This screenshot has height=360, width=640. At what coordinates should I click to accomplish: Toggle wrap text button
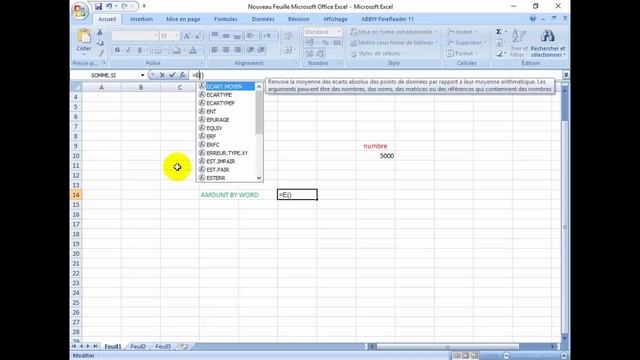click(288, 36)
